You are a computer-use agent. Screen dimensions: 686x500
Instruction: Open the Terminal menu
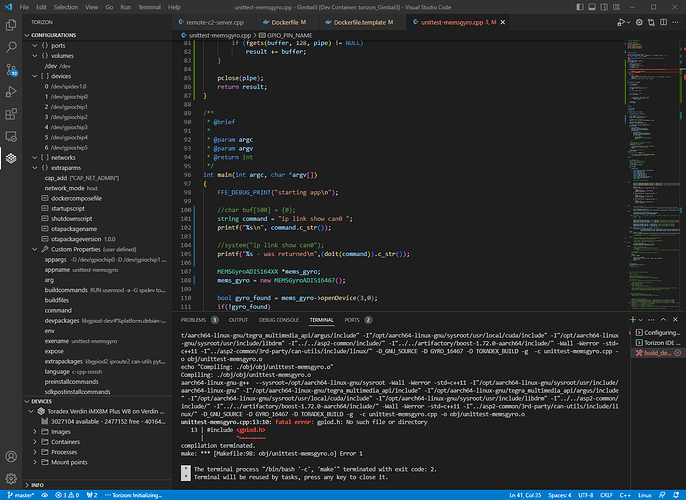pos(149,7)
